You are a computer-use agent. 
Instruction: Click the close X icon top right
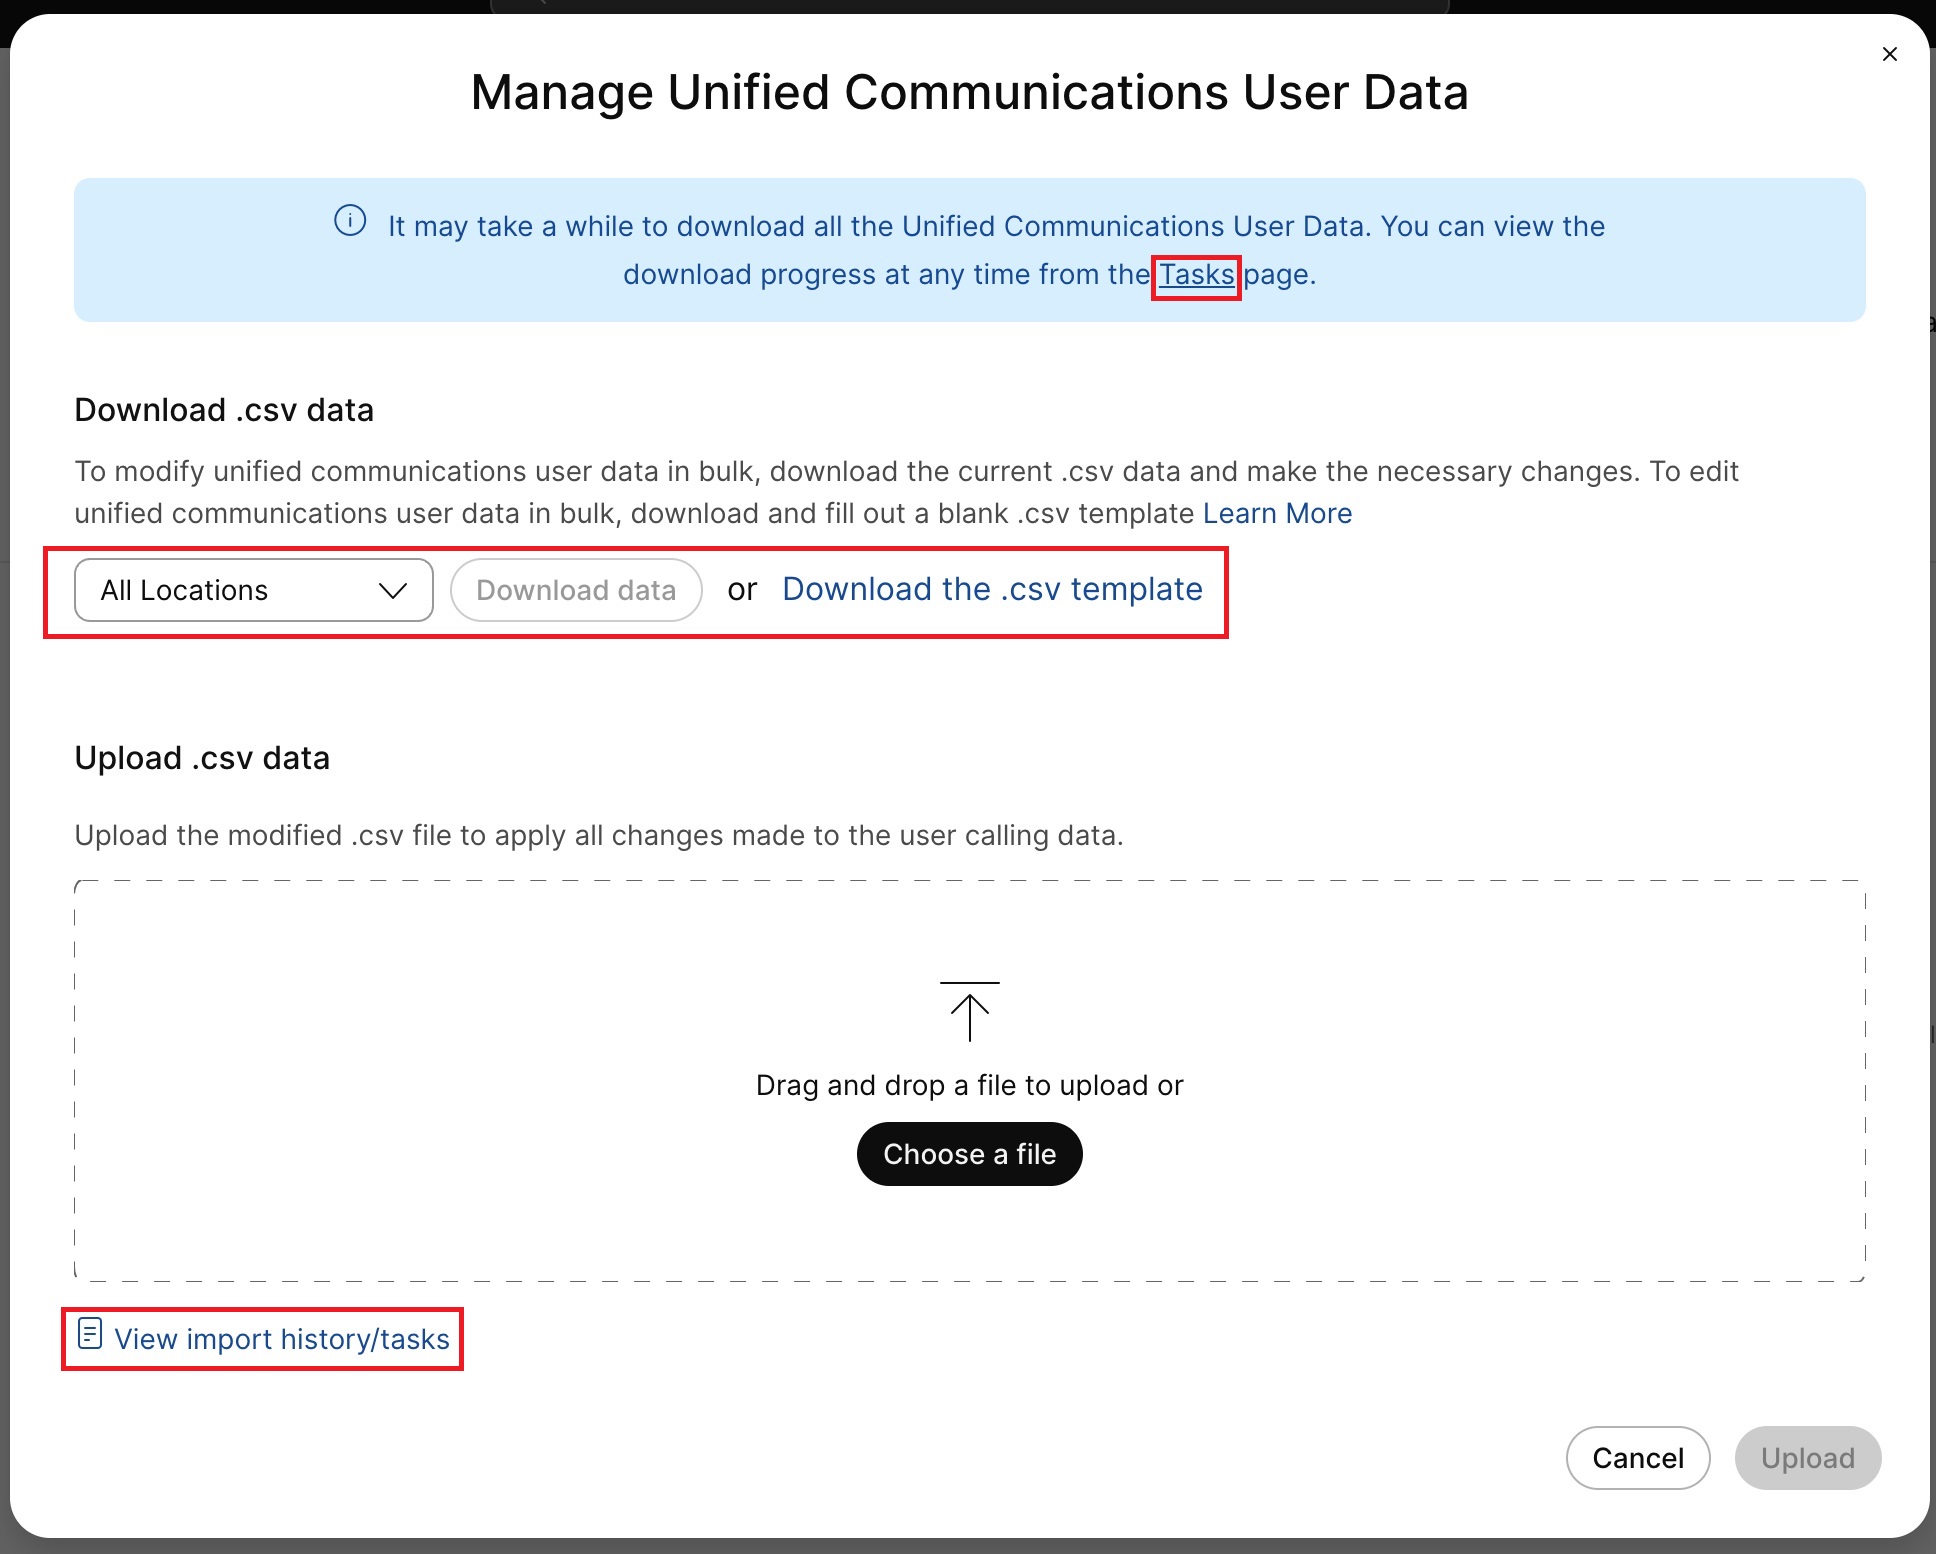(1888, 54)
